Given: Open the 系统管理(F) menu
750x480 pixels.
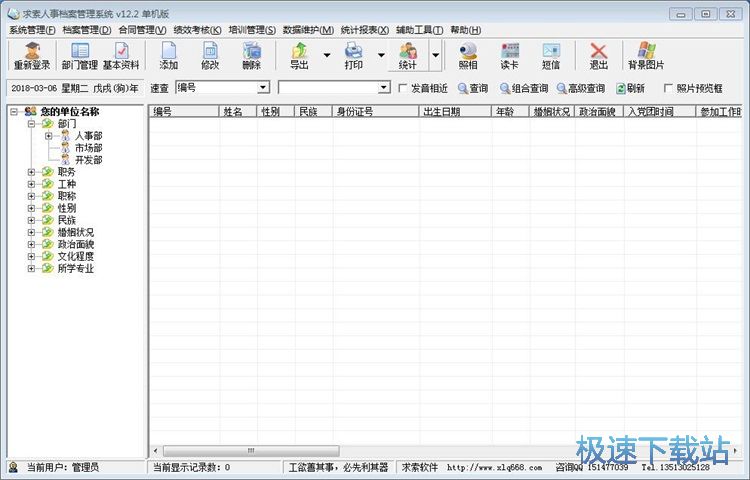Looking at the screenshot, I should [32, 30].
